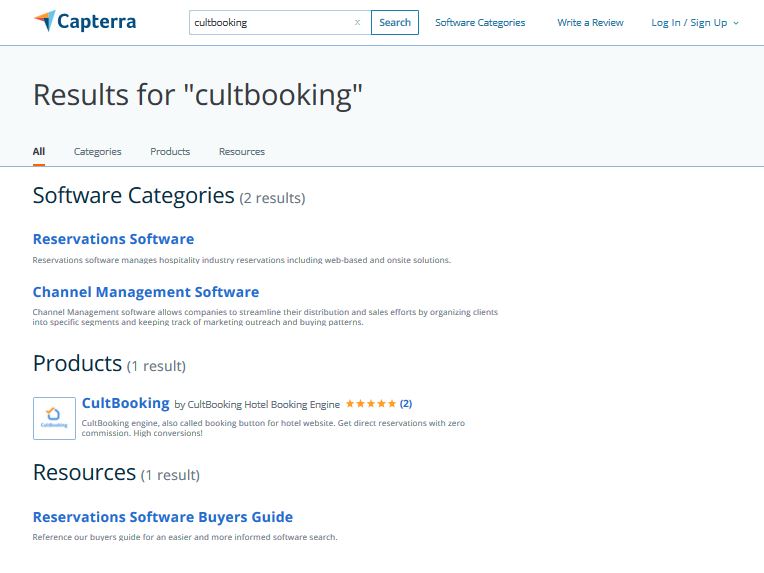Open Reservations Software Buyers Guide
Viewport: 764px width, 573px height.
163,516
